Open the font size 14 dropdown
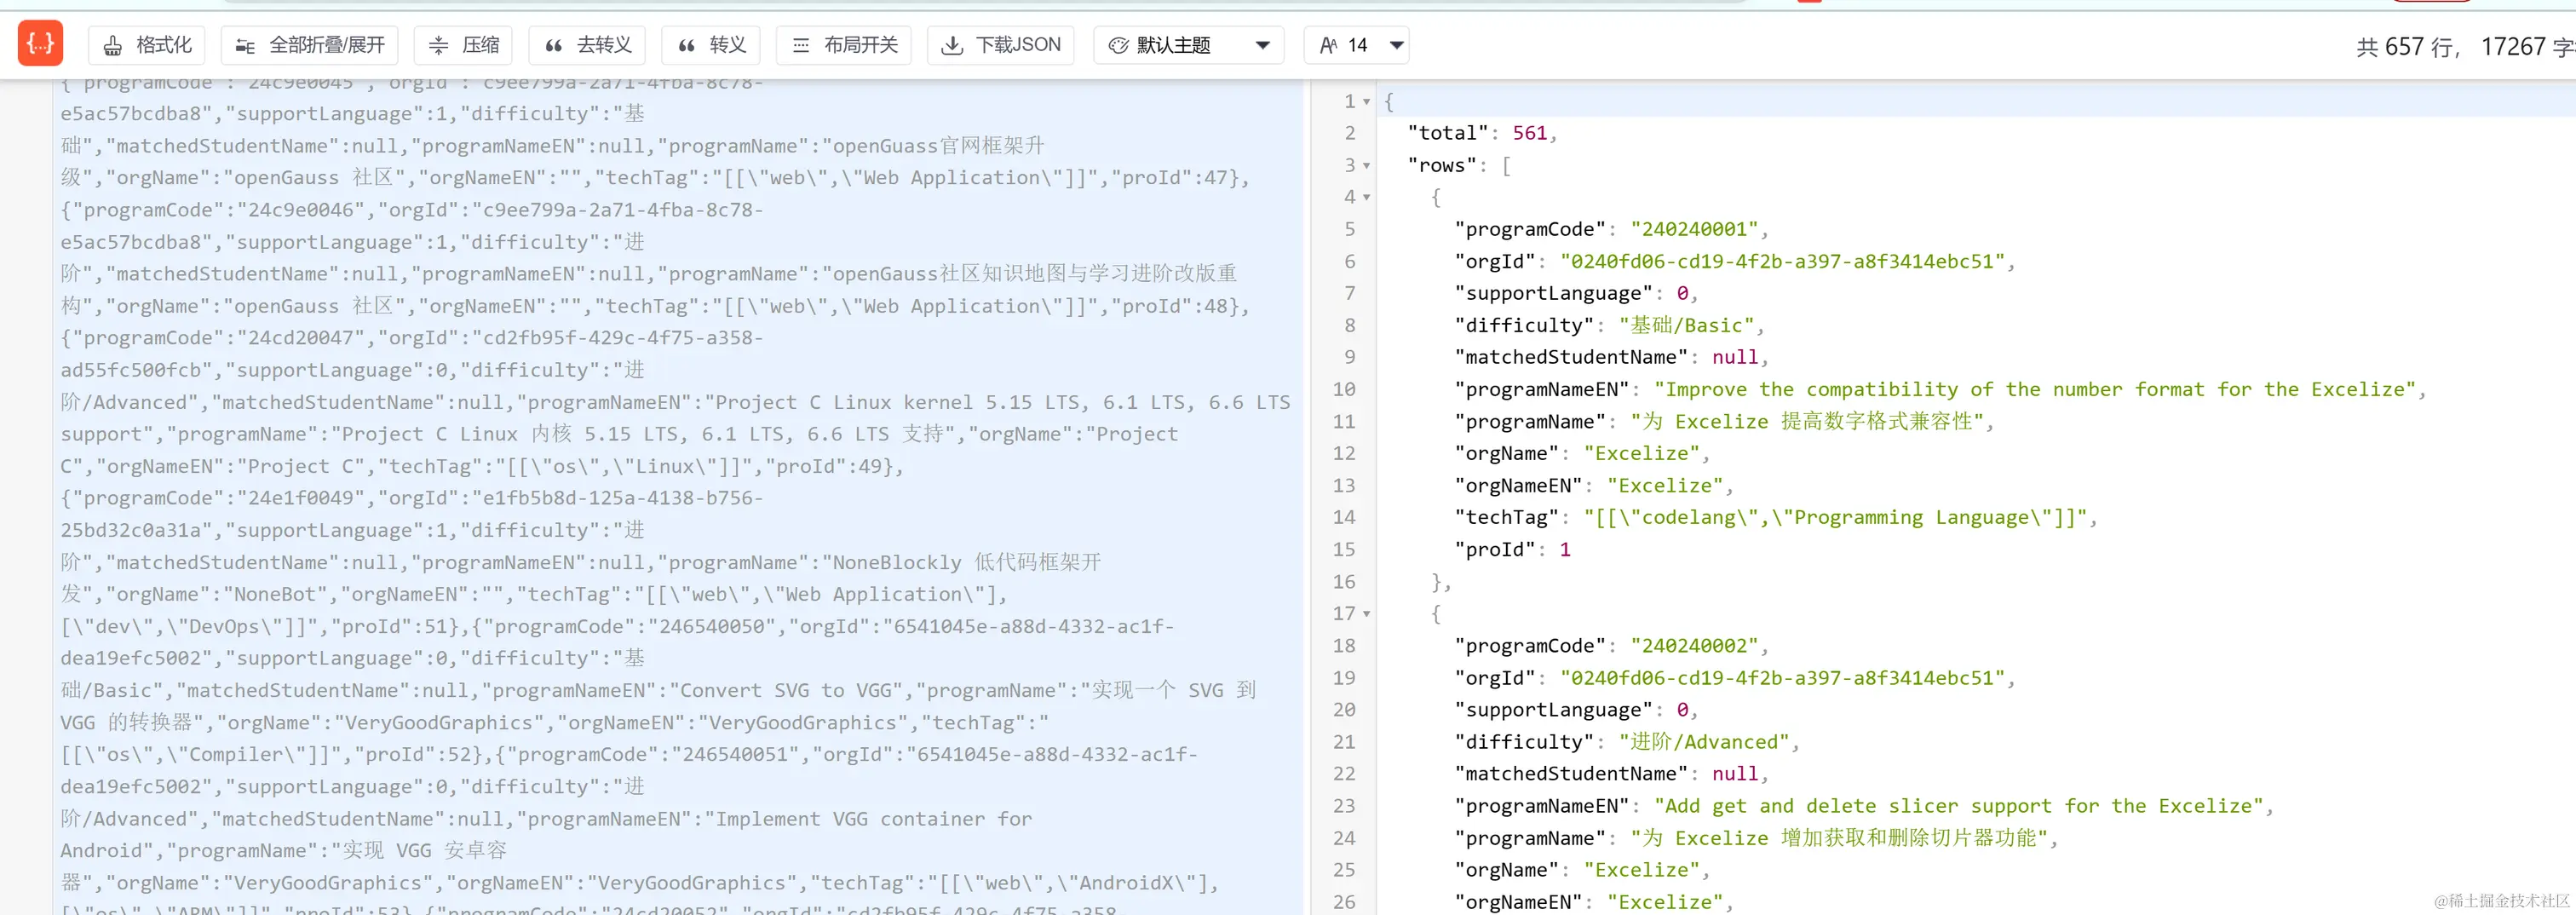The image size is (2576, 915). (x=1357, y=45)
